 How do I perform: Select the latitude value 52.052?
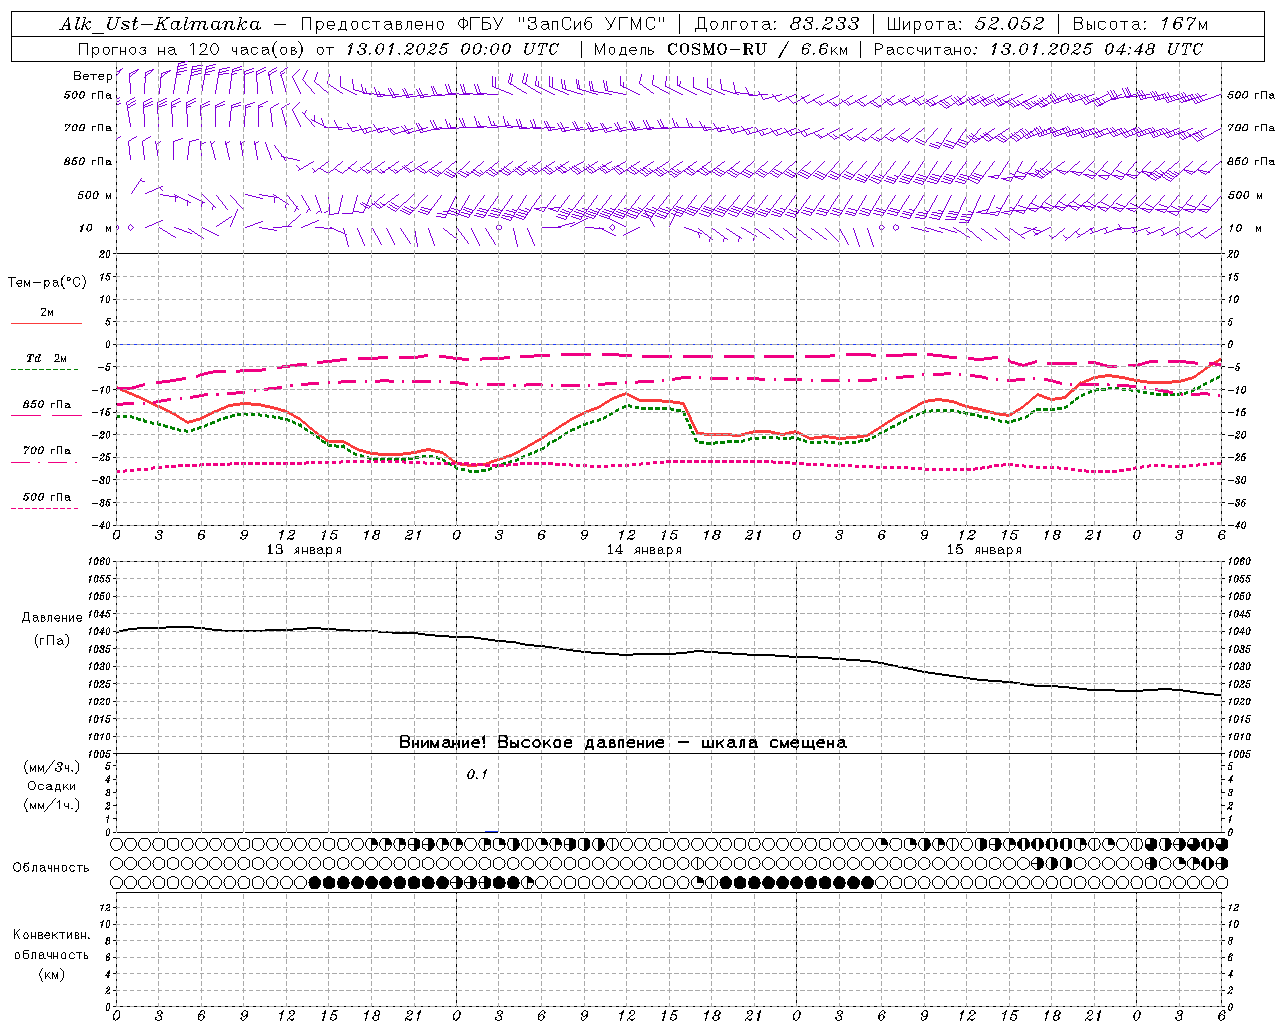coord(1010,24)
